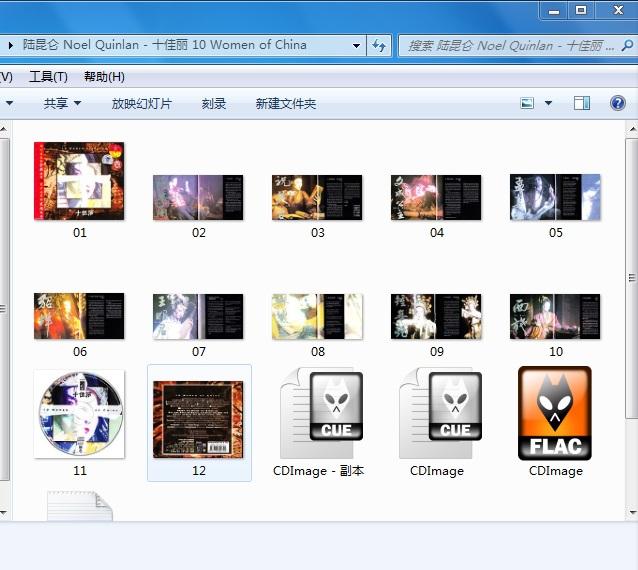Open image thumbnail 01 album cover
Viewport: 638px width, 570px height.
(x=79, y=181)
